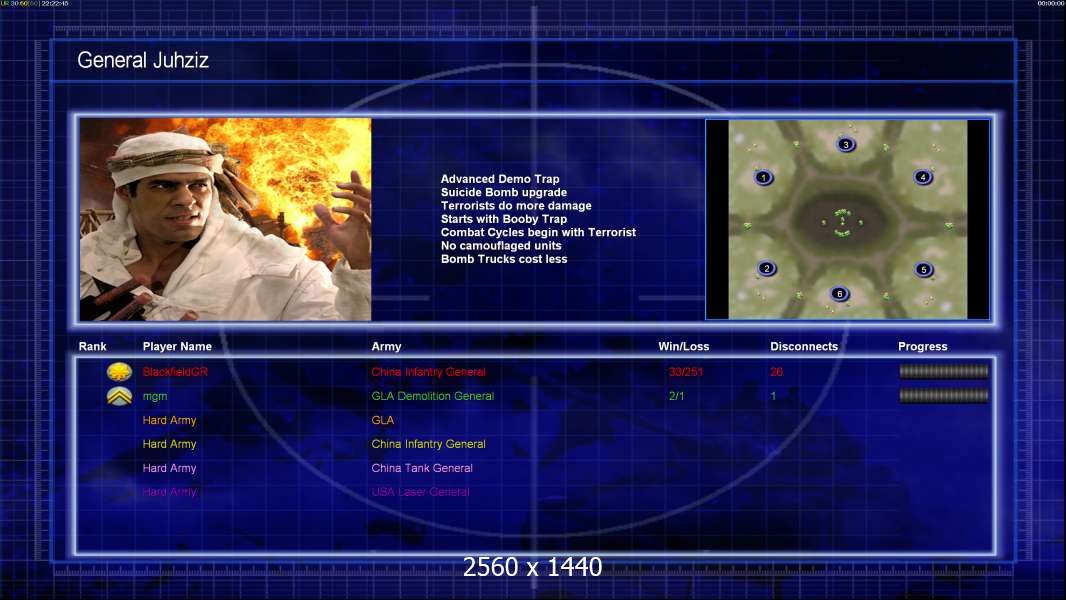Pick start position 6 on the minimap

[839, 294]
